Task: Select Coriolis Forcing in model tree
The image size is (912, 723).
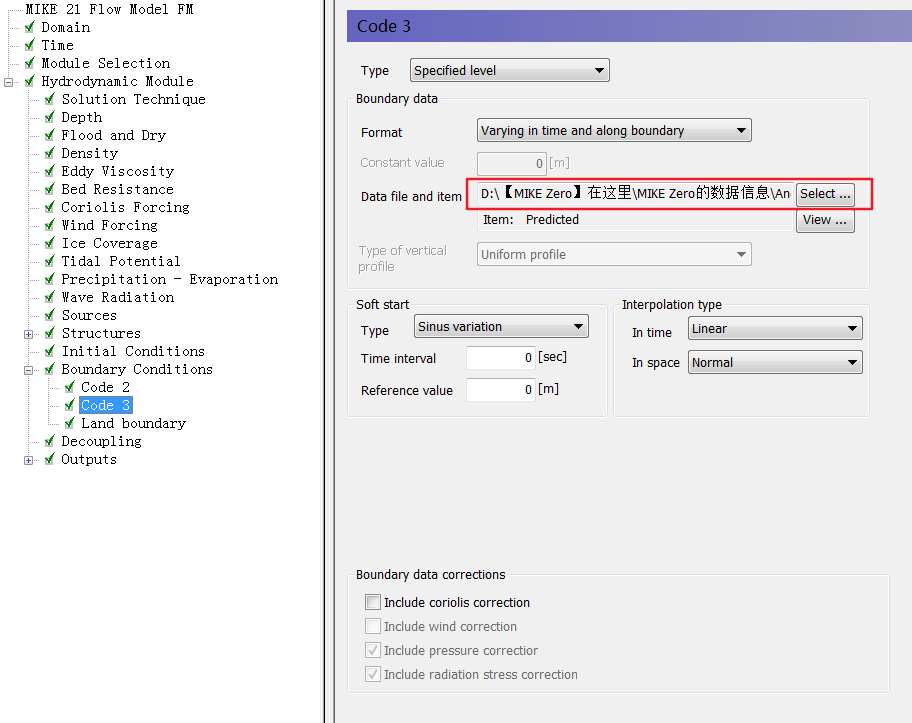Action: click(126, 207)
